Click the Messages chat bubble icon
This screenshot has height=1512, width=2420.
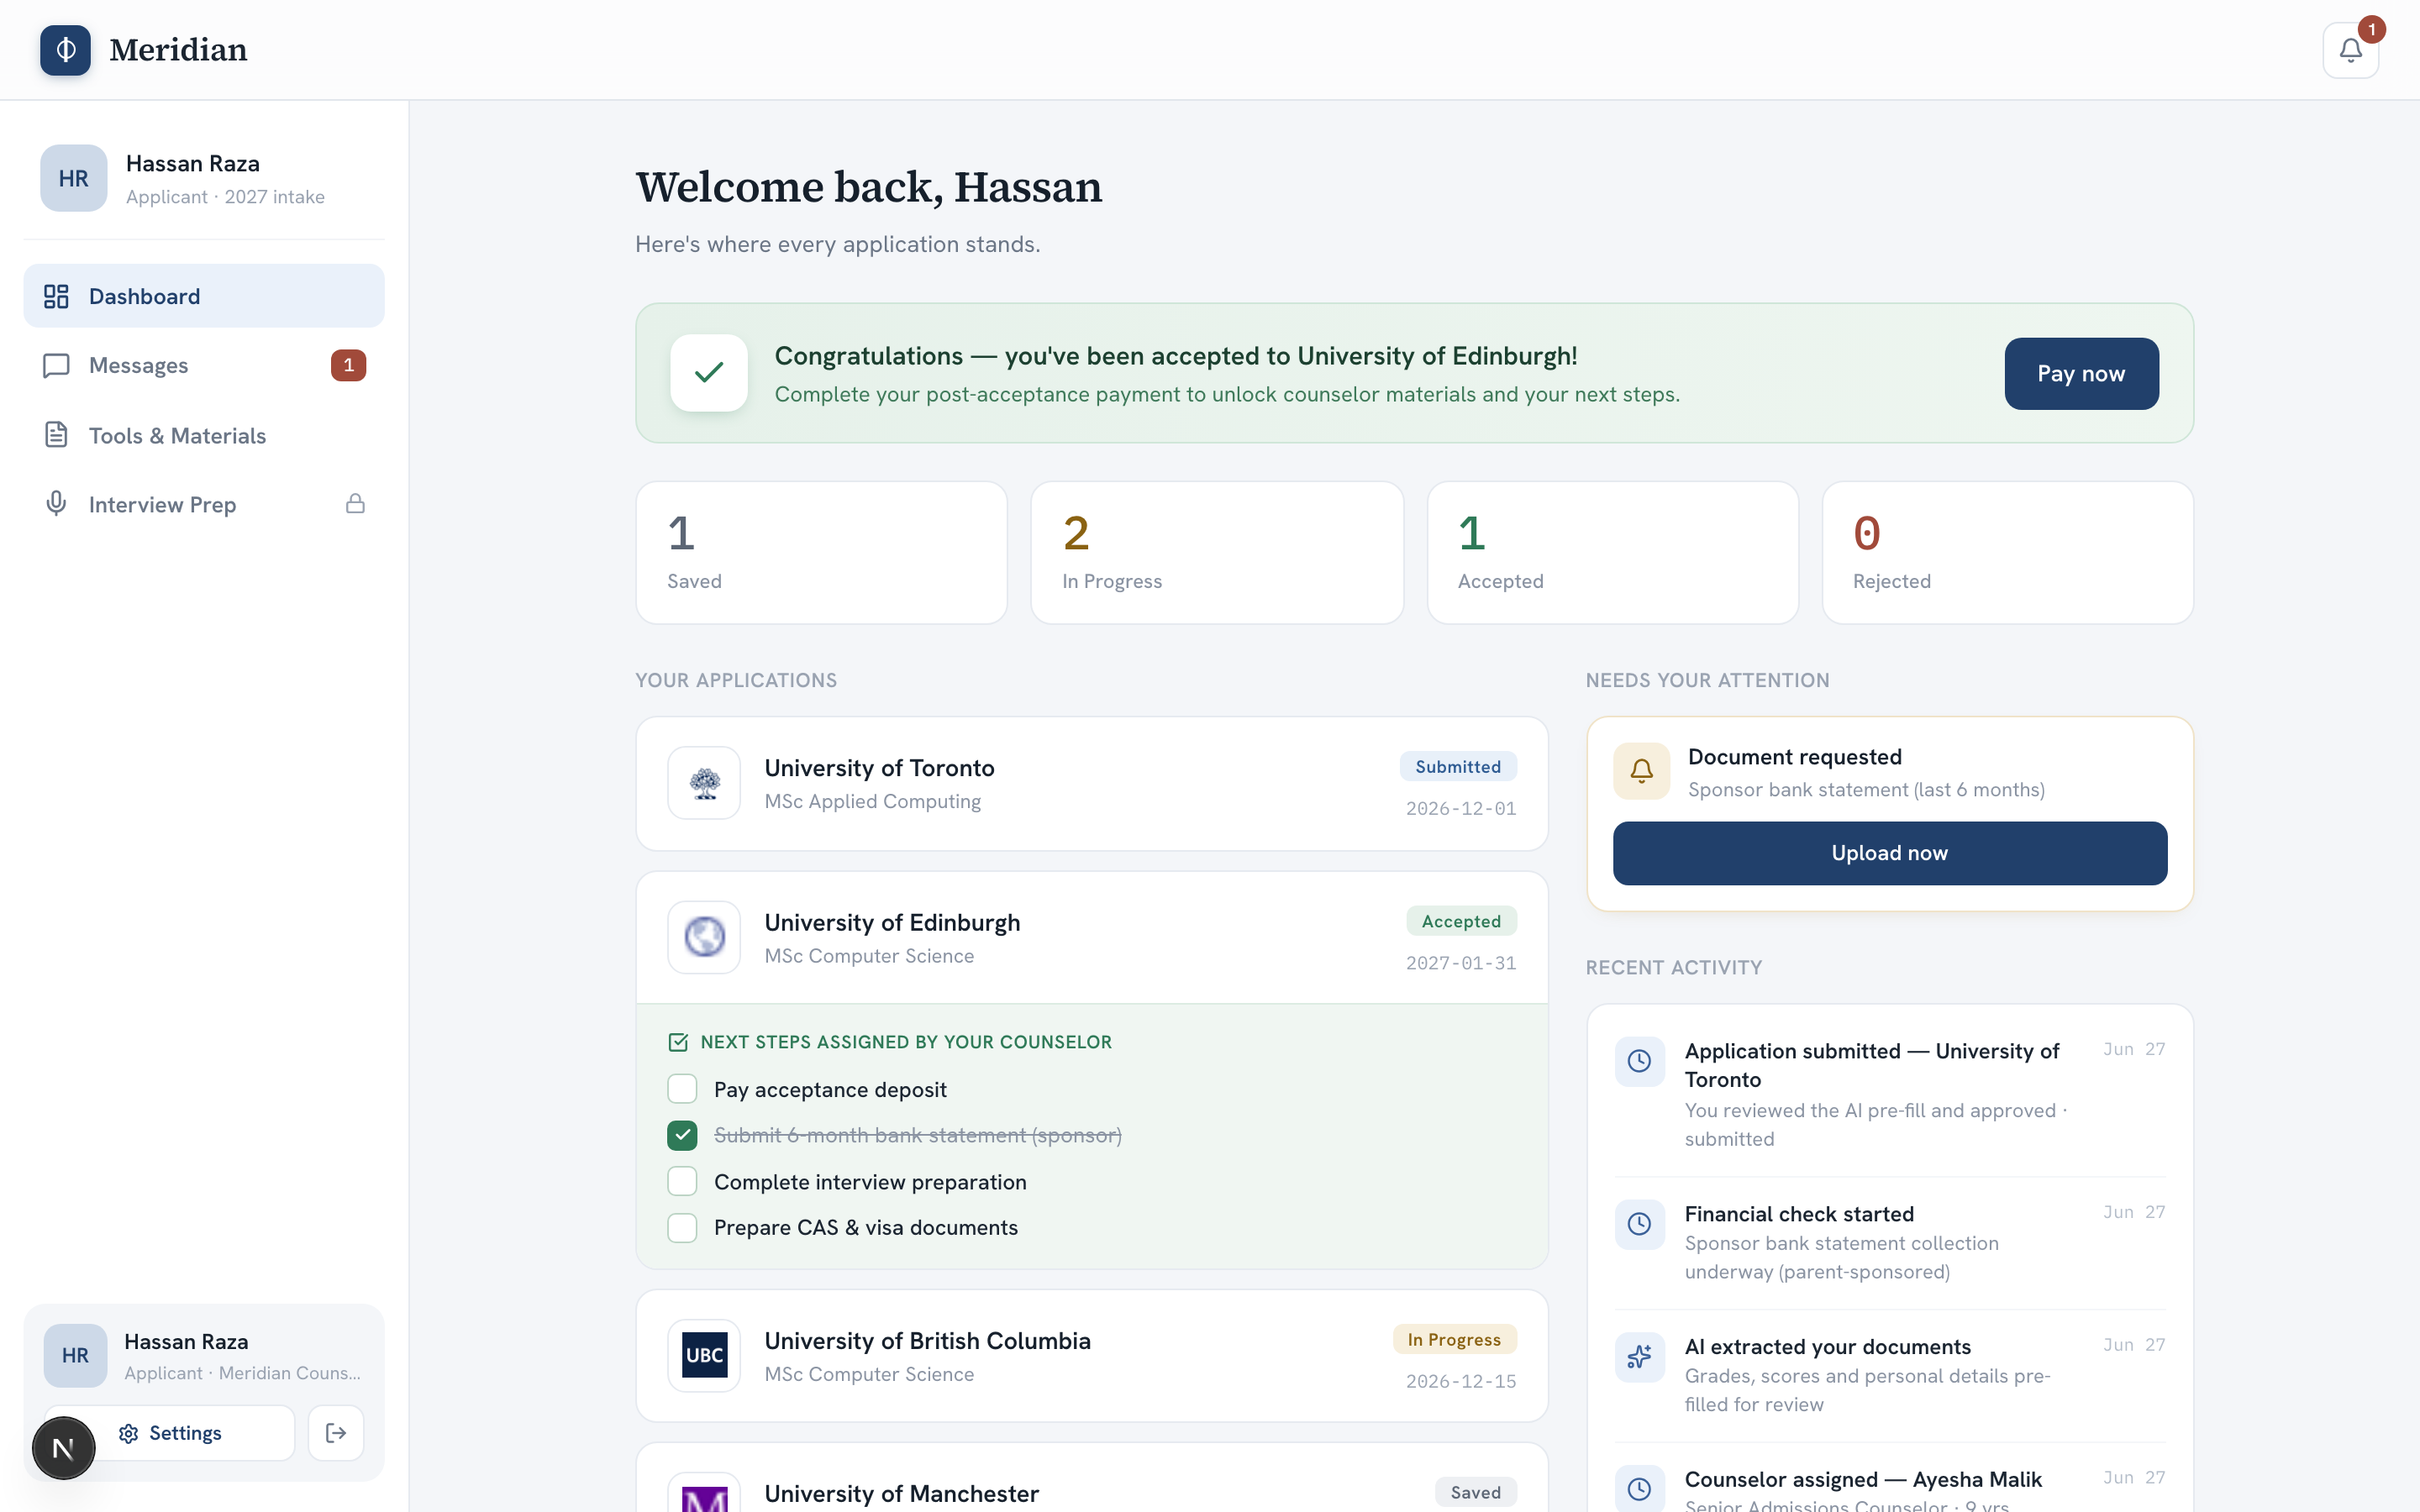[56, 365]
